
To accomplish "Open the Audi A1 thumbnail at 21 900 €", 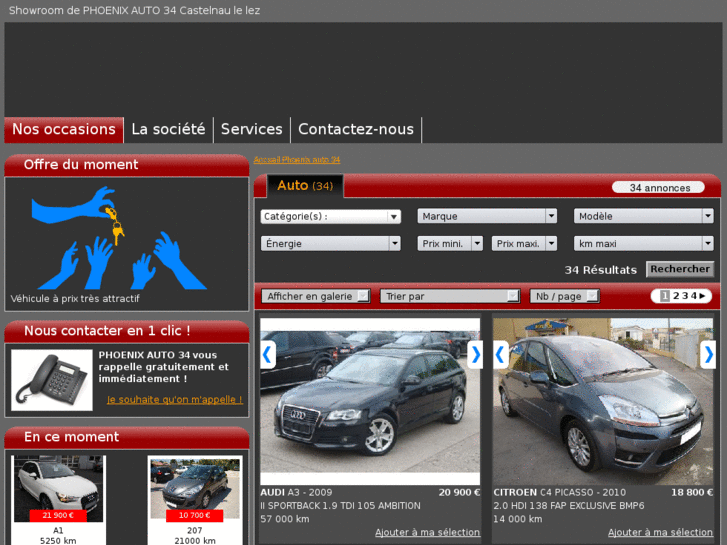I will [x=58, y=488].
